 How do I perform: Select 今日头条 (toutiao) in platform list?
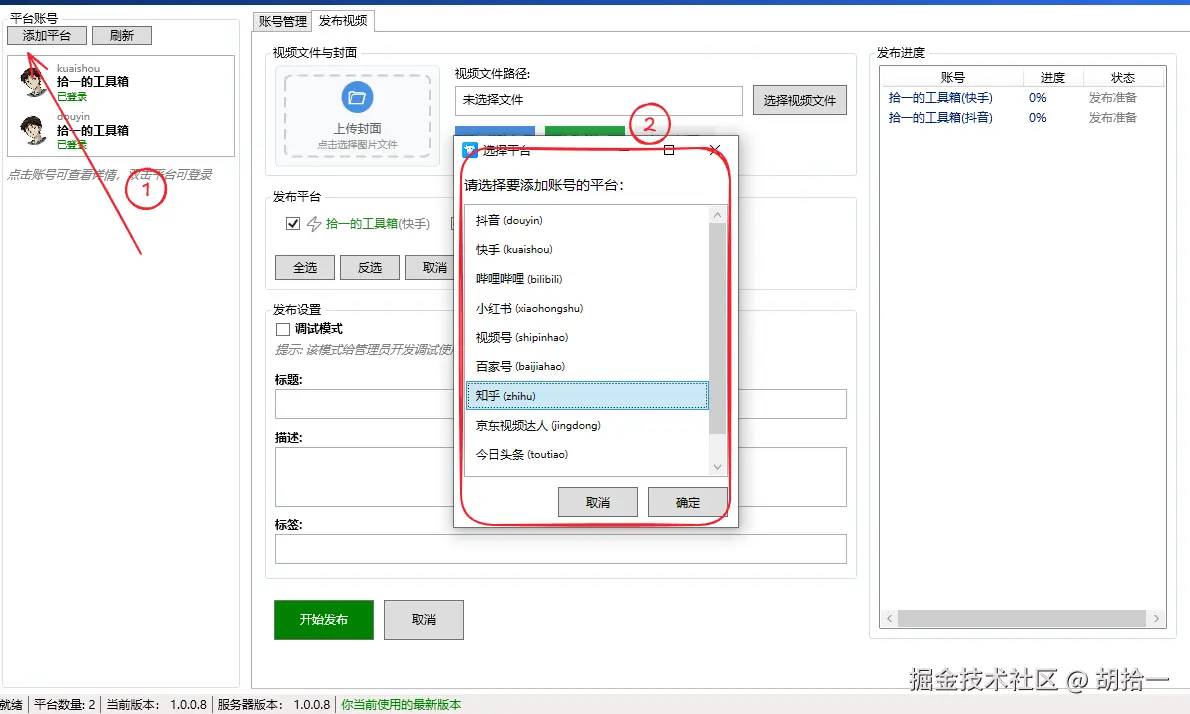[x=587, y=455]
